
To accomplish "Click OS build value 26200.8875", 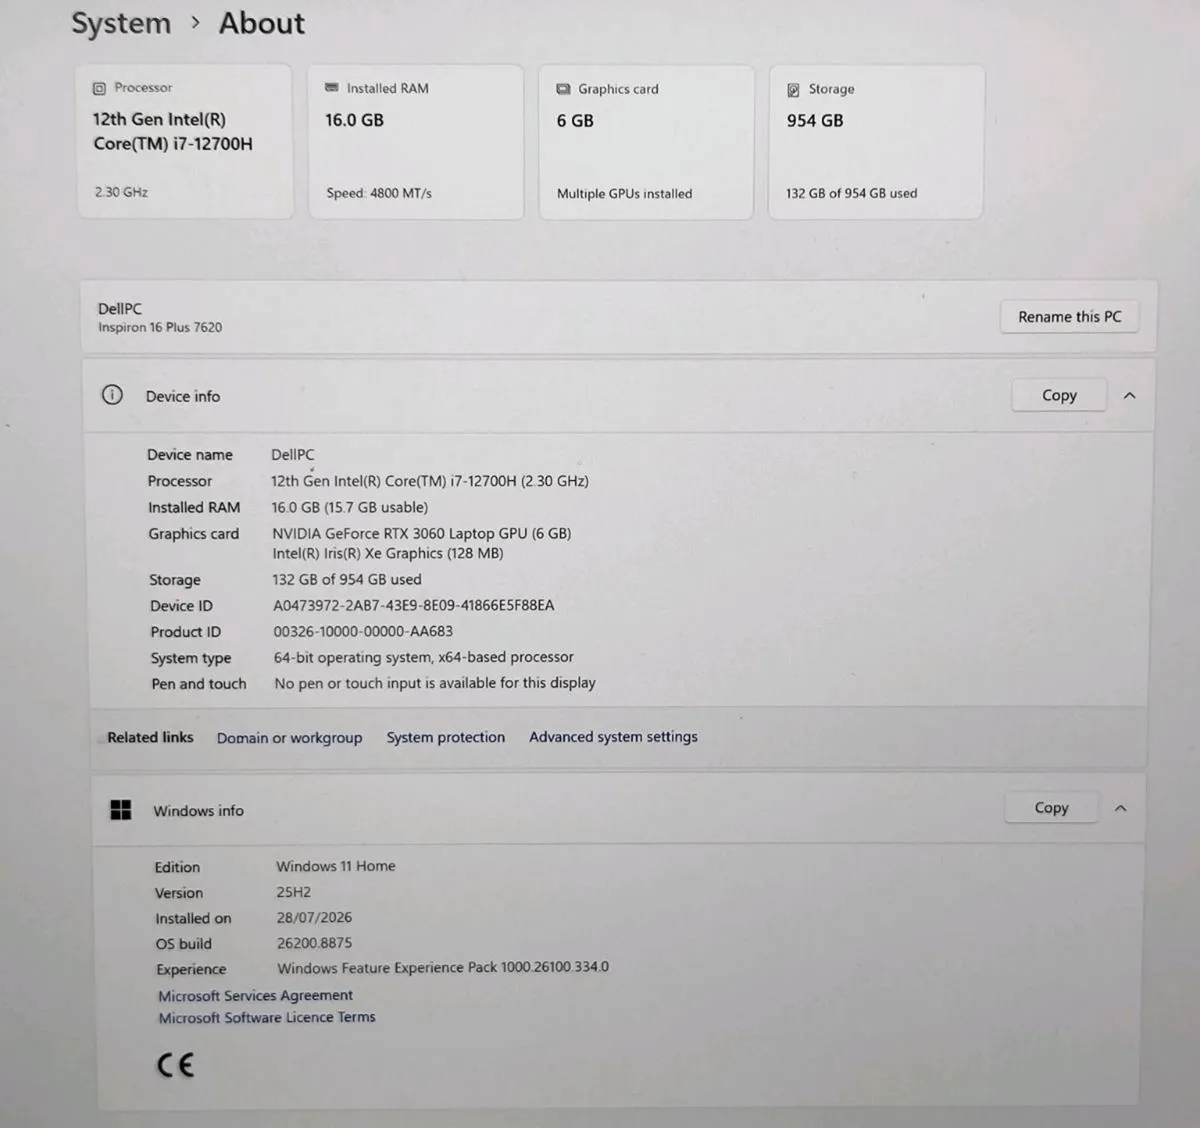I will [x=314, y=943].
